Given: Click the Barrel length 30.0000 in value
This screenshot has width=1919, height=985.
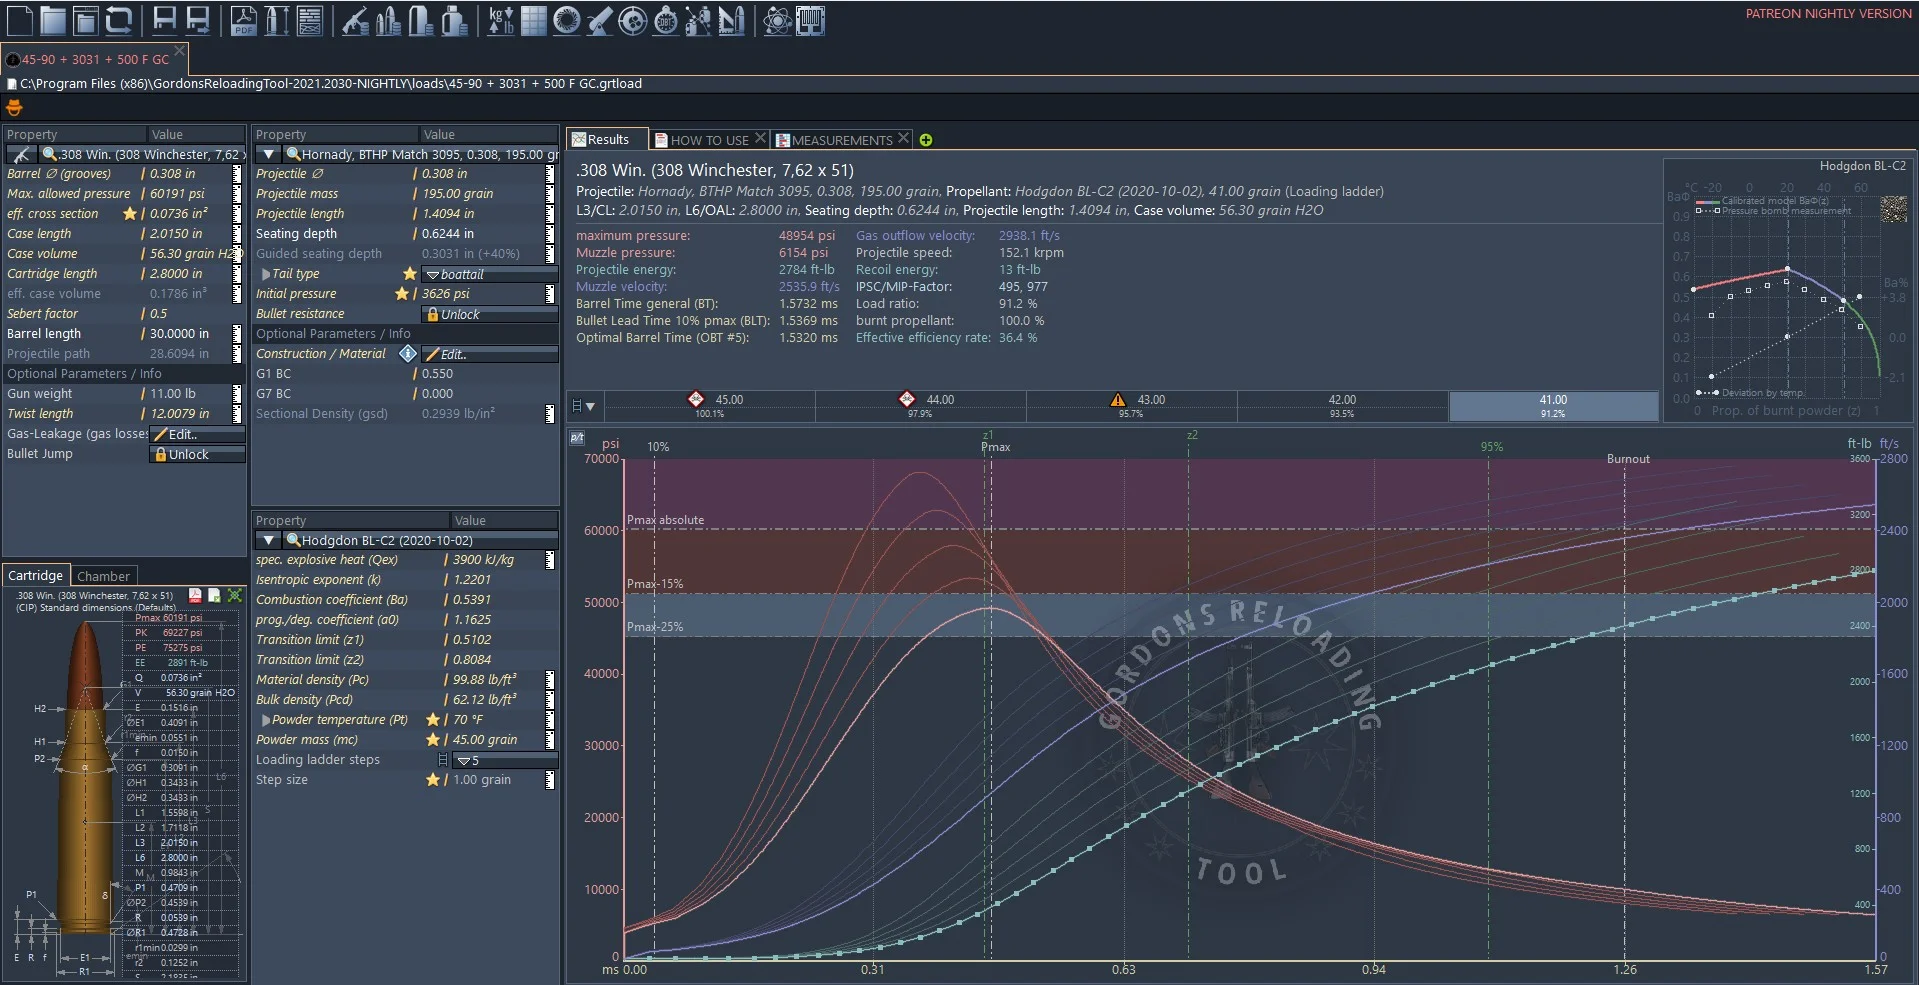Looking at the screenshot, I should (x=179, y=333).
